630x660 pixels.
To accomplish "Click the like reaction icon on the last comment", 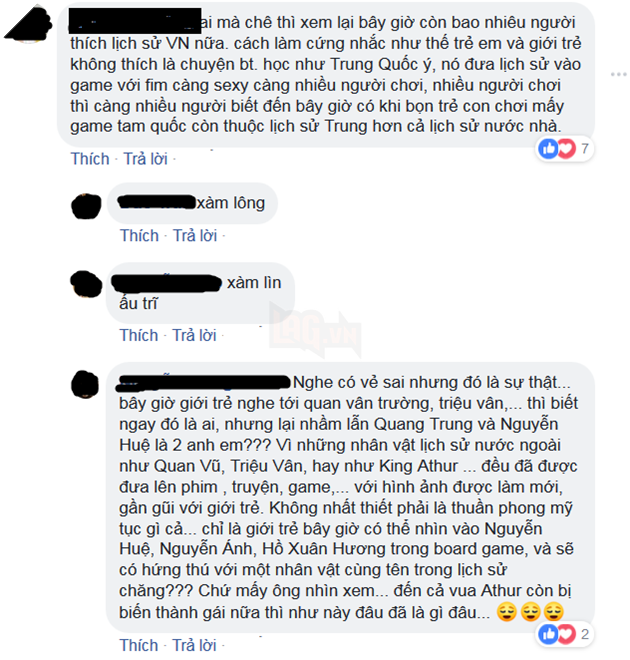I will point(548,634).
